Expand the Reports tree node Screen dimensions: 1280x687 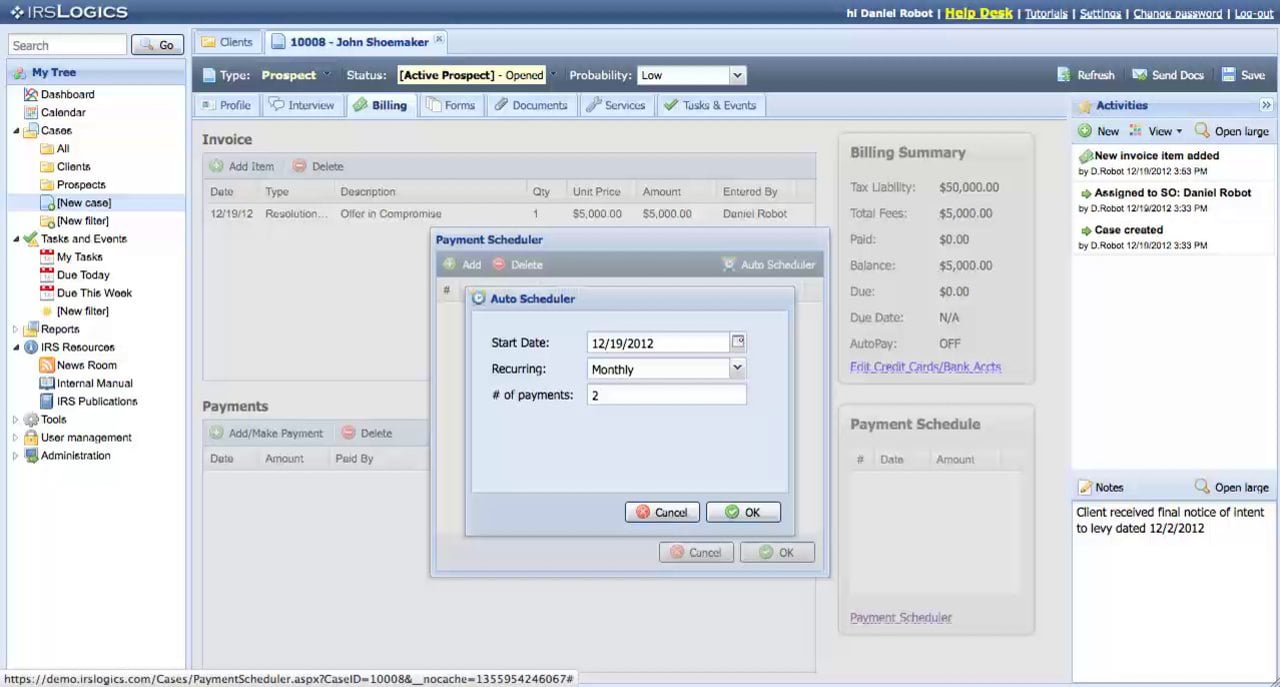(x=15, y=329)
